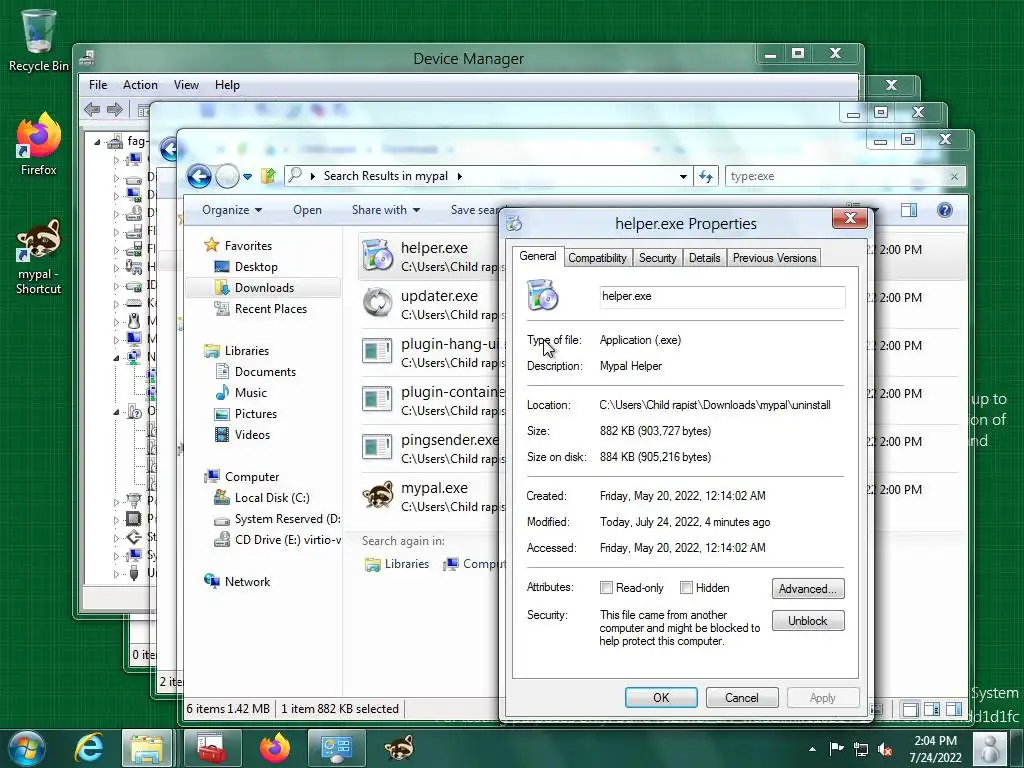
Task: Select the General tab in Properties
Action: (x=537, y=256)
